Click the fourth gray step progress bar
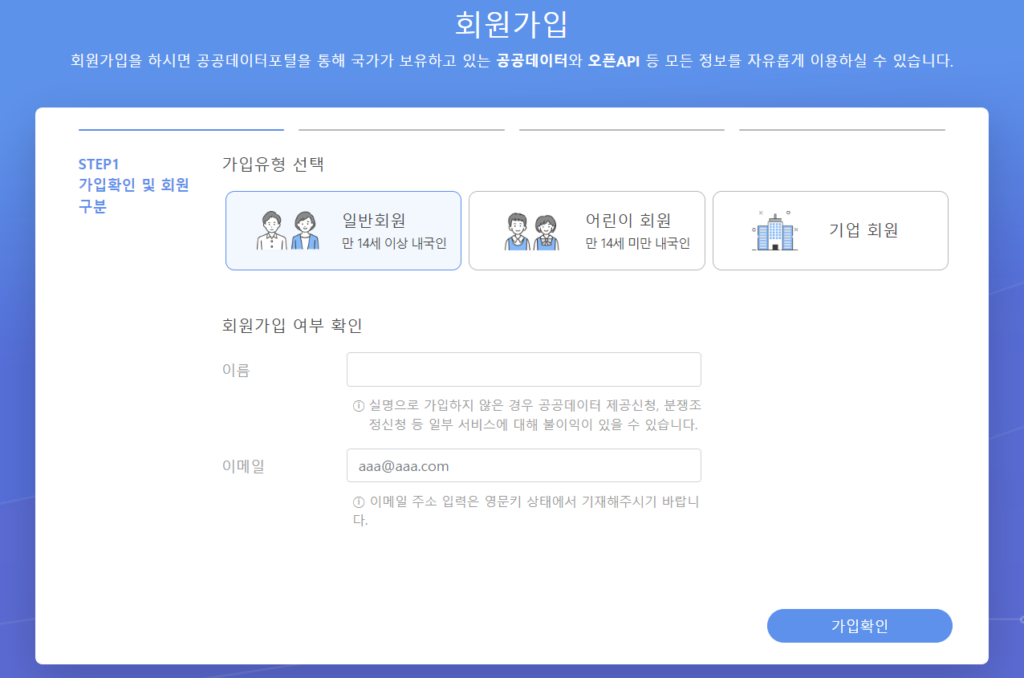This screenshot has height=678, width=1024. [841, 129]
